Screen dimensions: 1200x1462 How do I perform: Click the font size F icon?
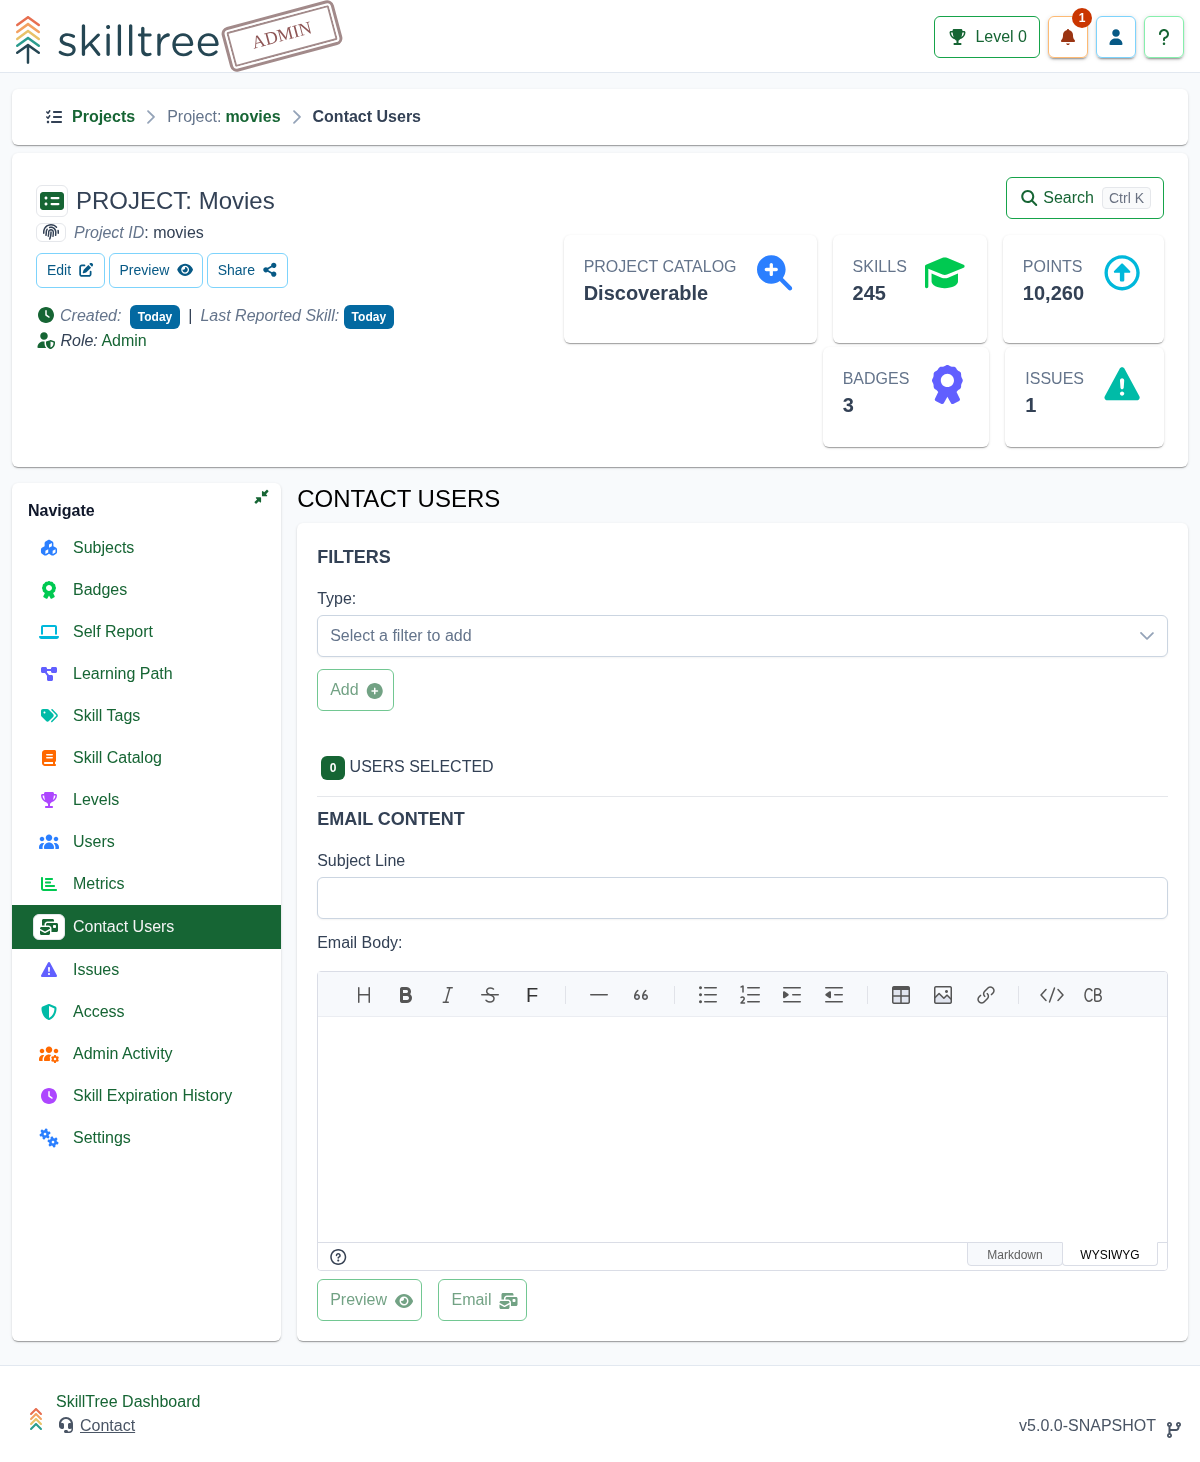click(x=532, y=995)
